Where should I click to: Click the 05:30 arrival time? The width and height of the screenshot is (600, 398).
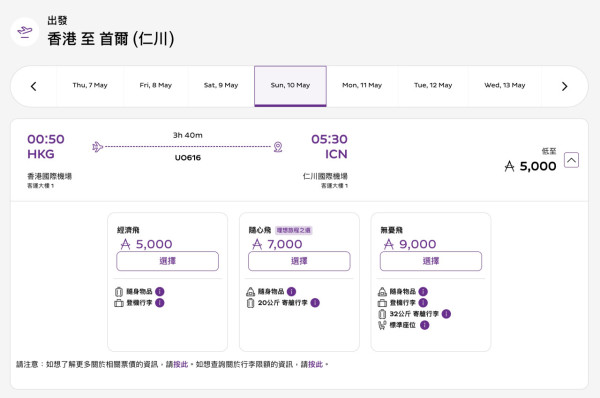(x=329, y=139)
